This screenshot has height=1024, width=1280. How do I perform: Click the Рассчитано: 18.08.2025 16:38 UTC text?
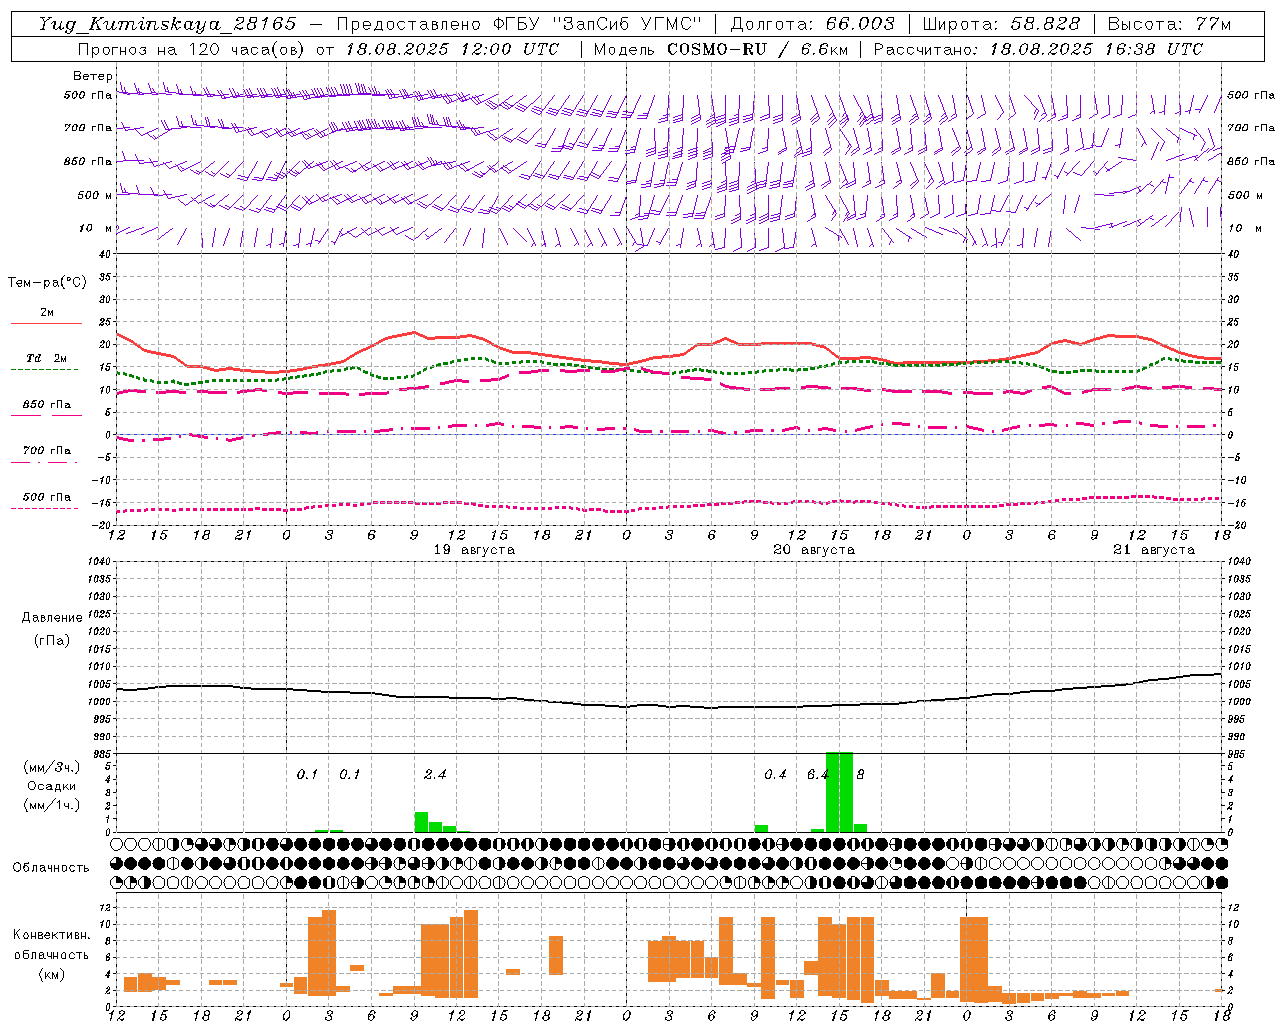click(1038, 49)
